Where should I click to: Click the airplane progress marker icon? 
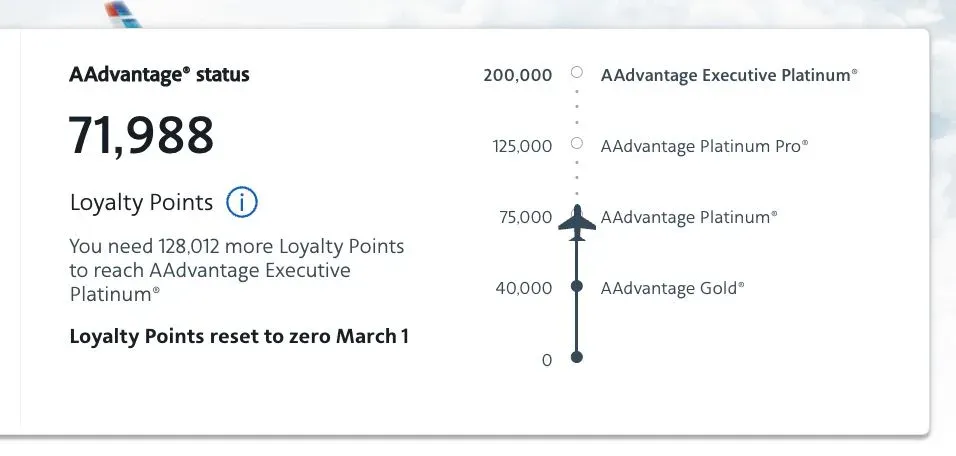click(576, 222)
